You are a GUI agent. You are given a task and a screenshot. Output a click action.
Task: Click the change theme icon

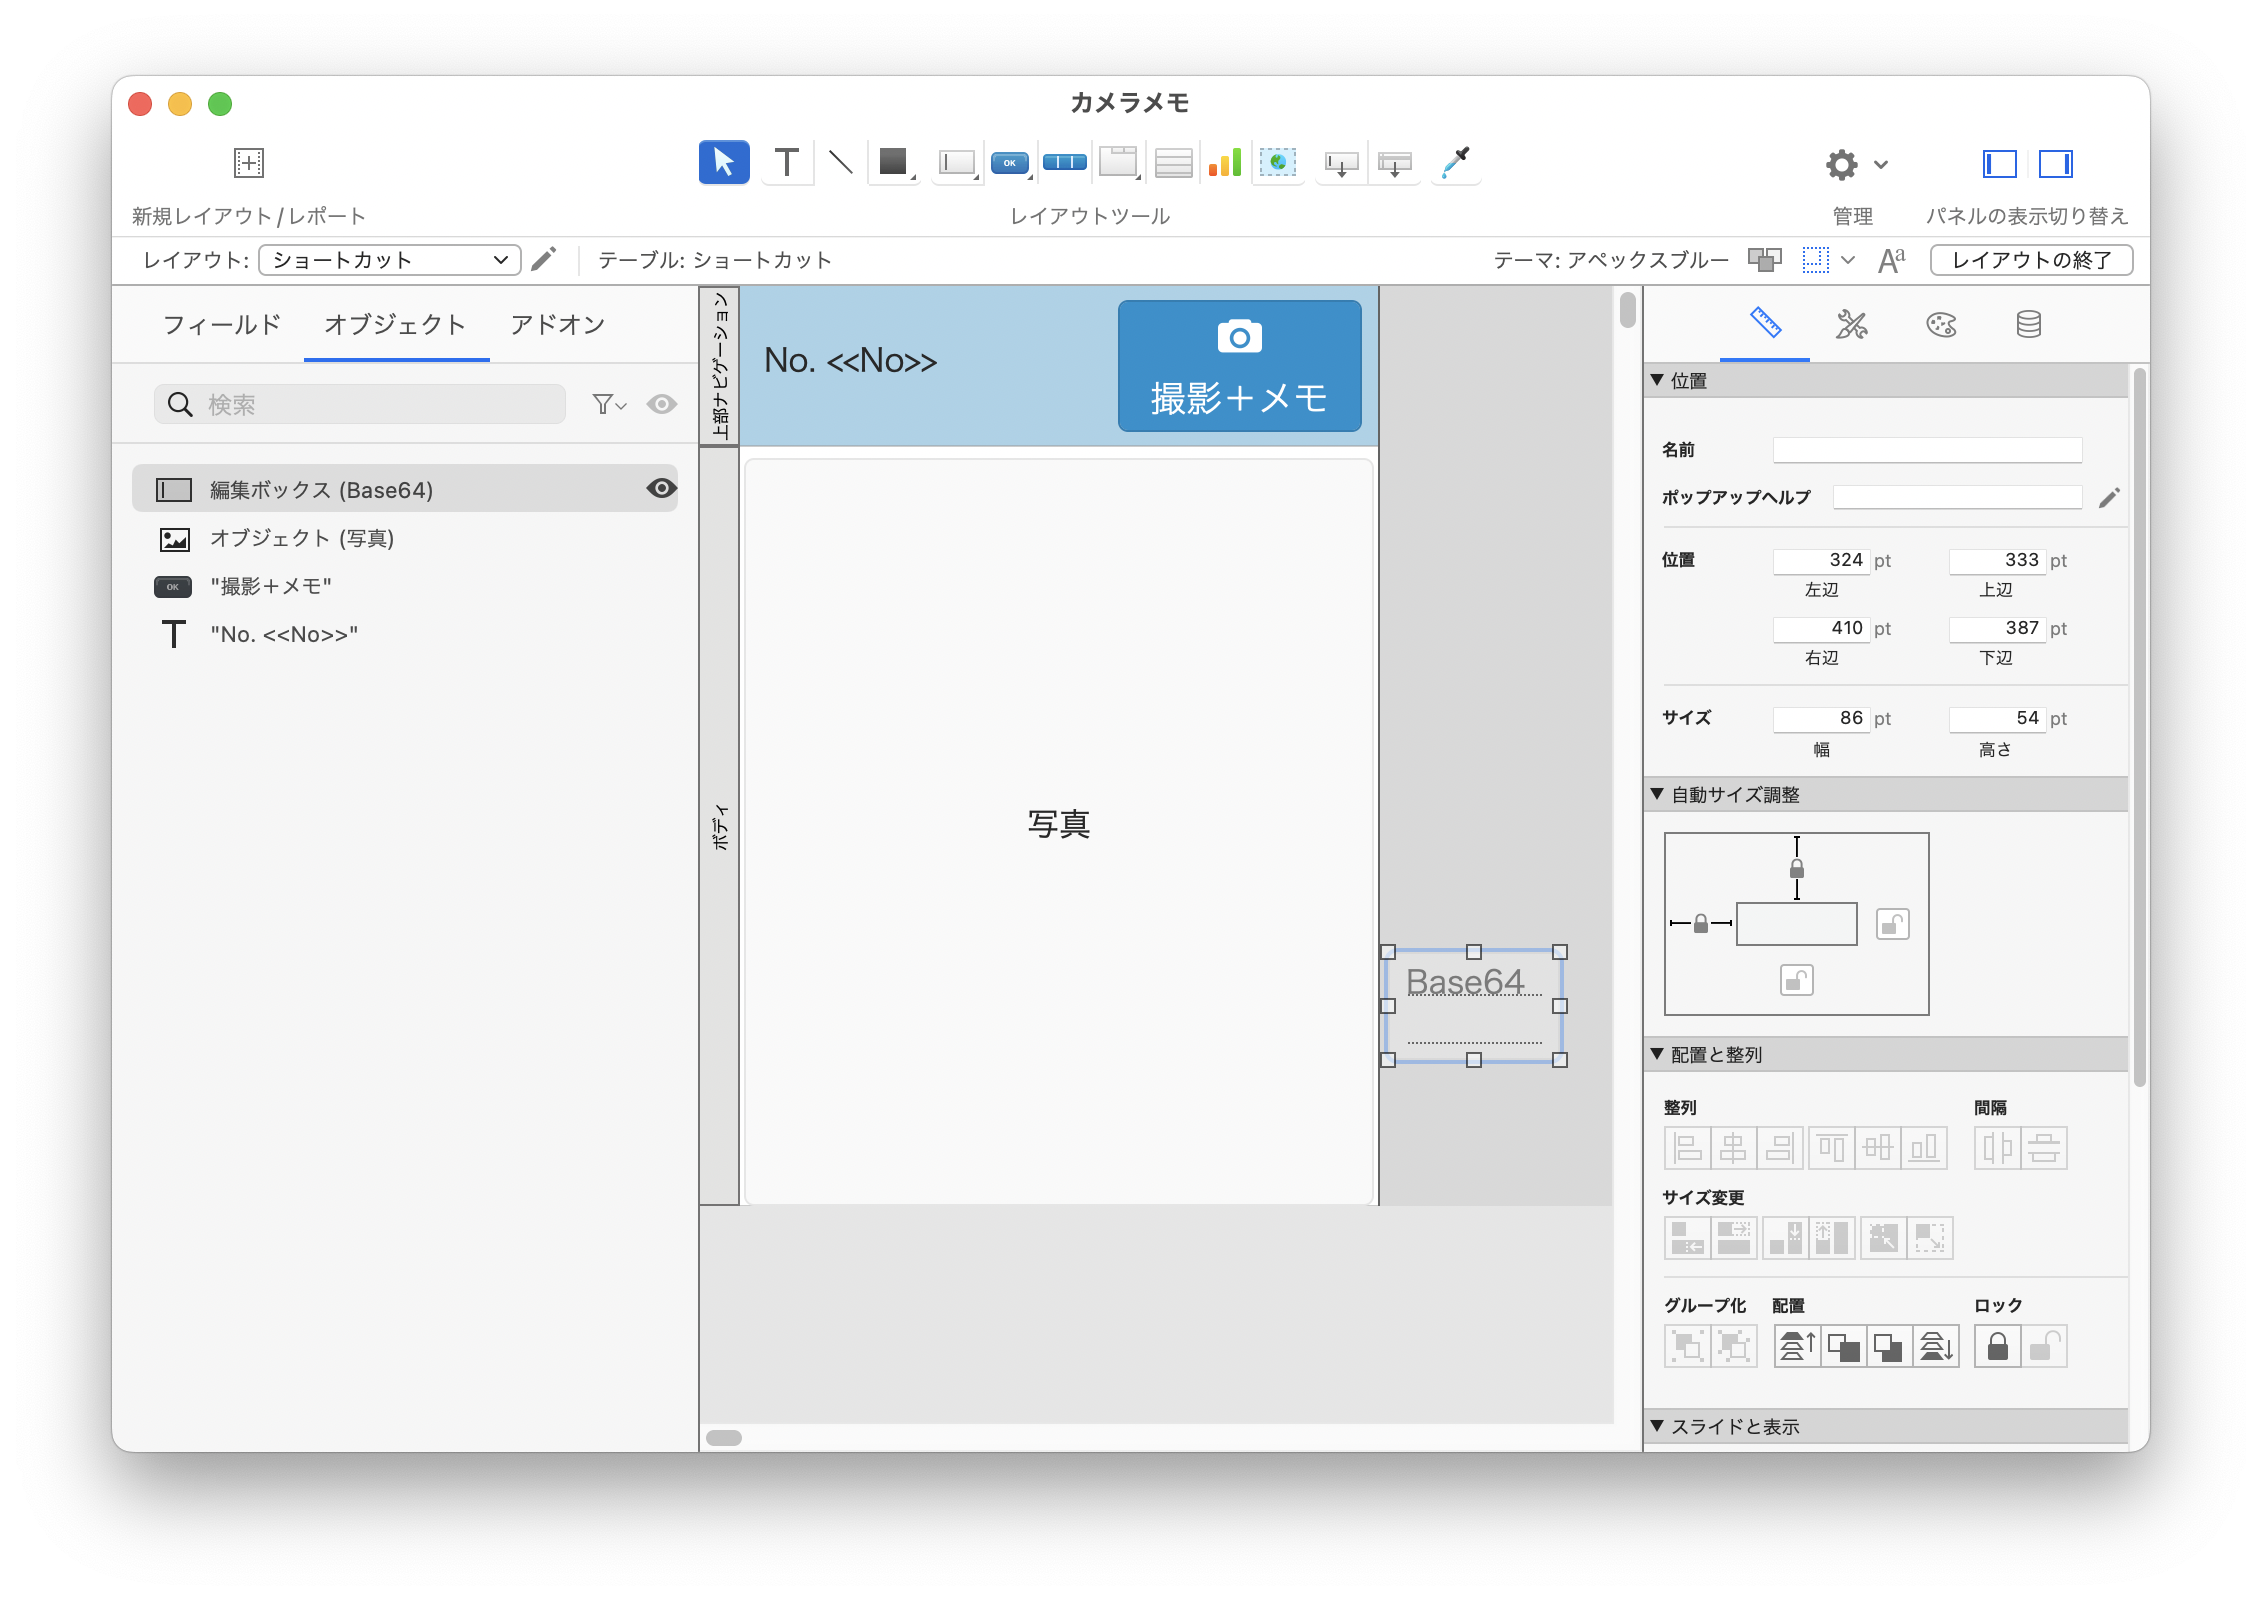[x=1765, y=260]
